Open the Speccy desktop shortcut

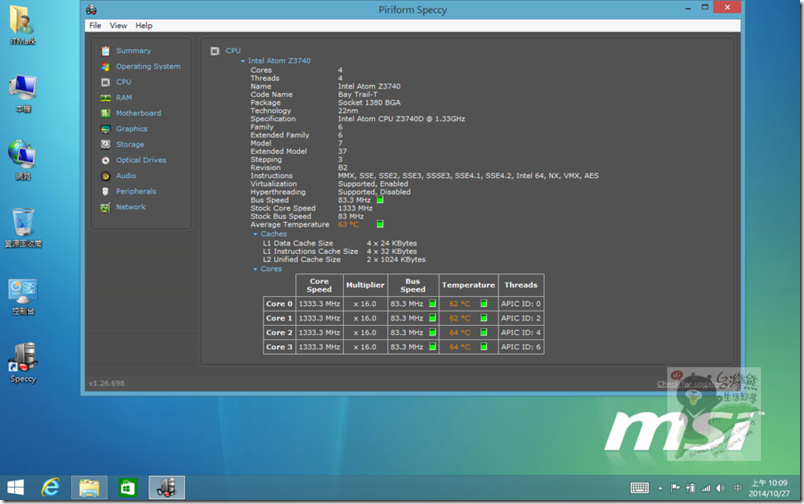coord(23,362)
